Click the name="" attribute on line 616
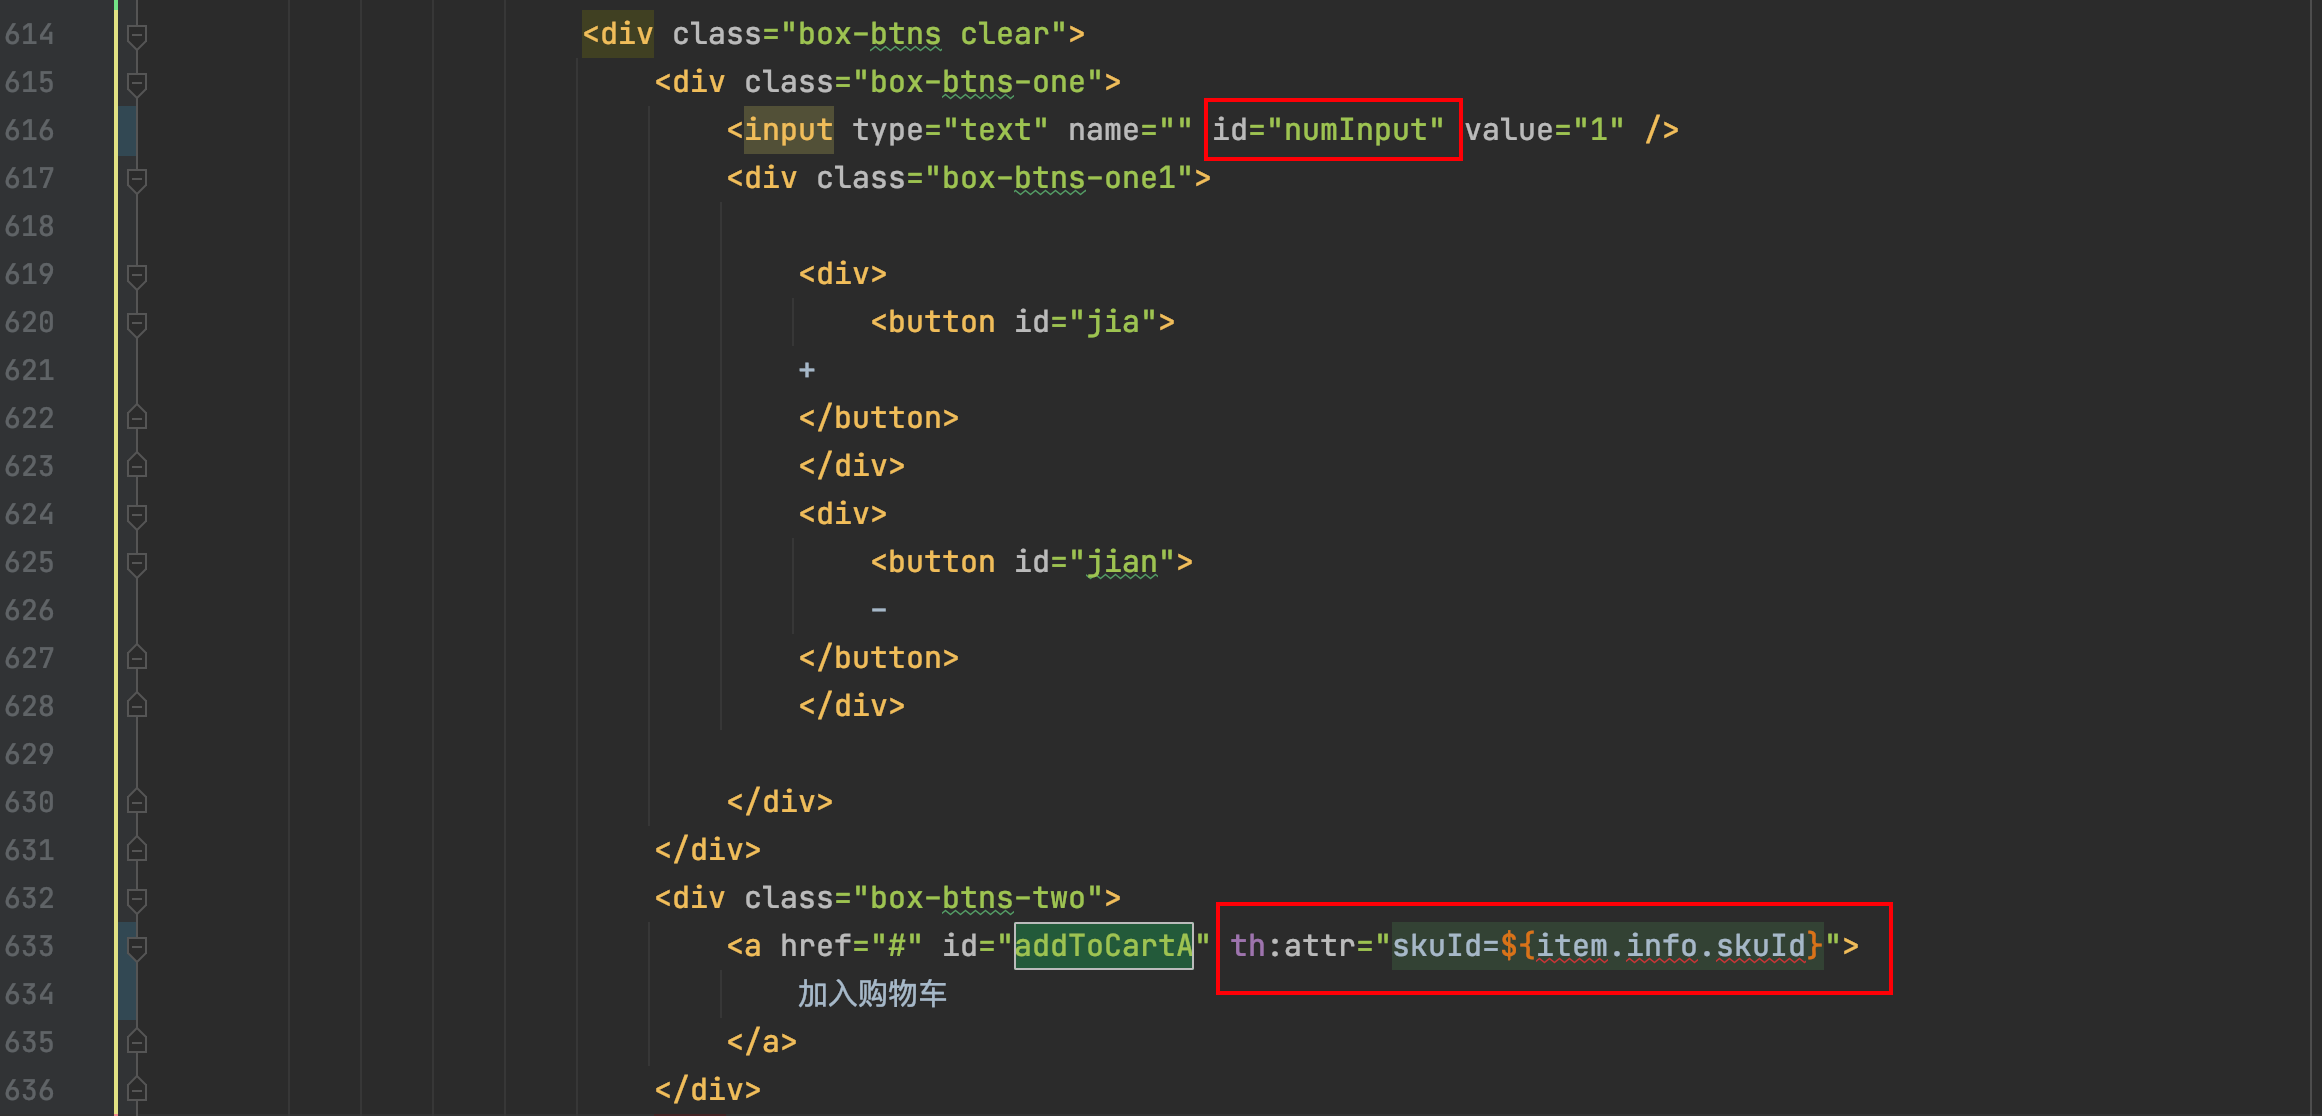This screenshot has height=1116, width=2322. coord(1130,130)
